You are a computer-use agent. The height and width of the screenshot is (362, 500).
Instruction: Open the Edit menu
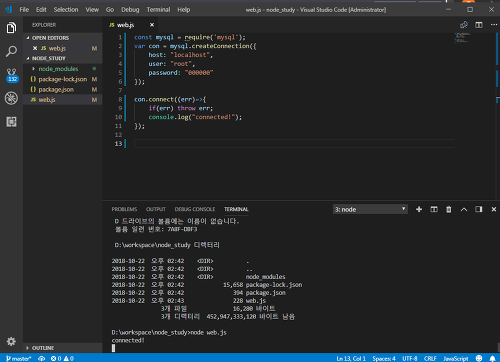41,10
